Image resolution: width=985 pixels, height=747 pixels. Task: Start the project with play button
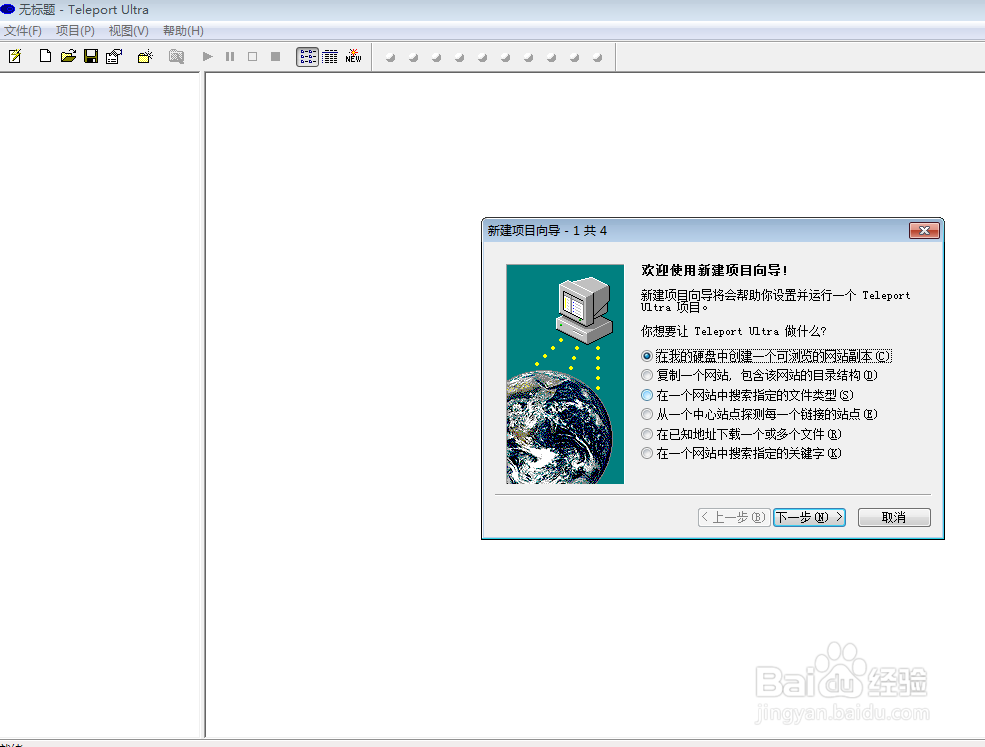(x=207, y=57)
